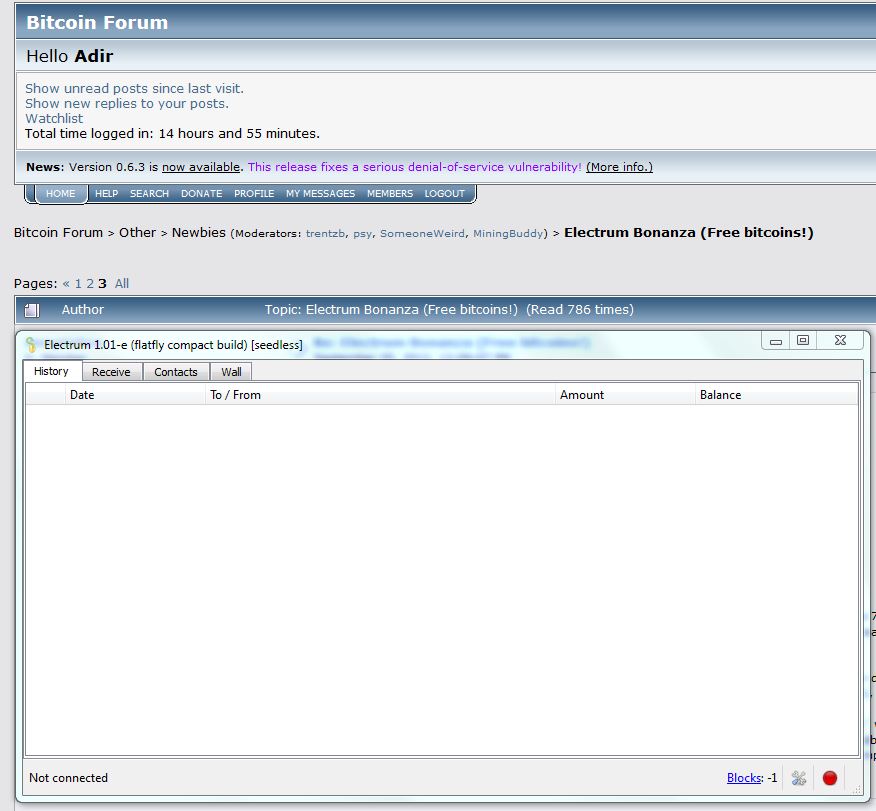Open the Watchlist link
The width and height of the screenshot is (876, 811).
coord(54,118)
